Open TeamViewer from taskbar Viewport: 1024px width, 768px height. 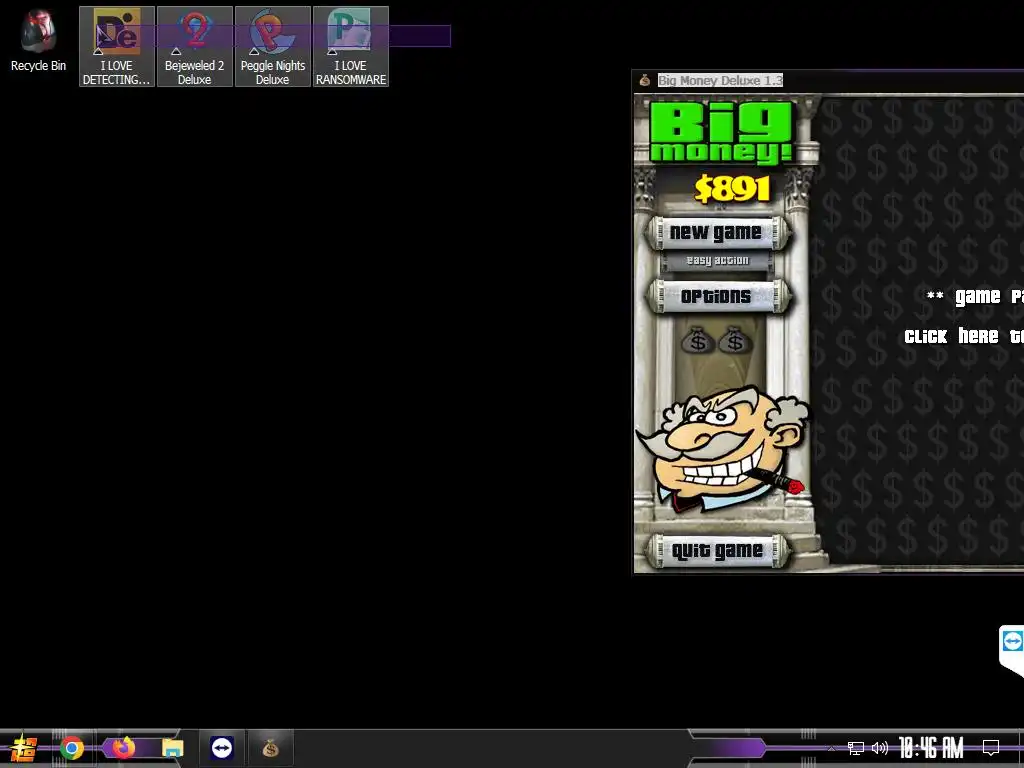(x=222, y=748)
